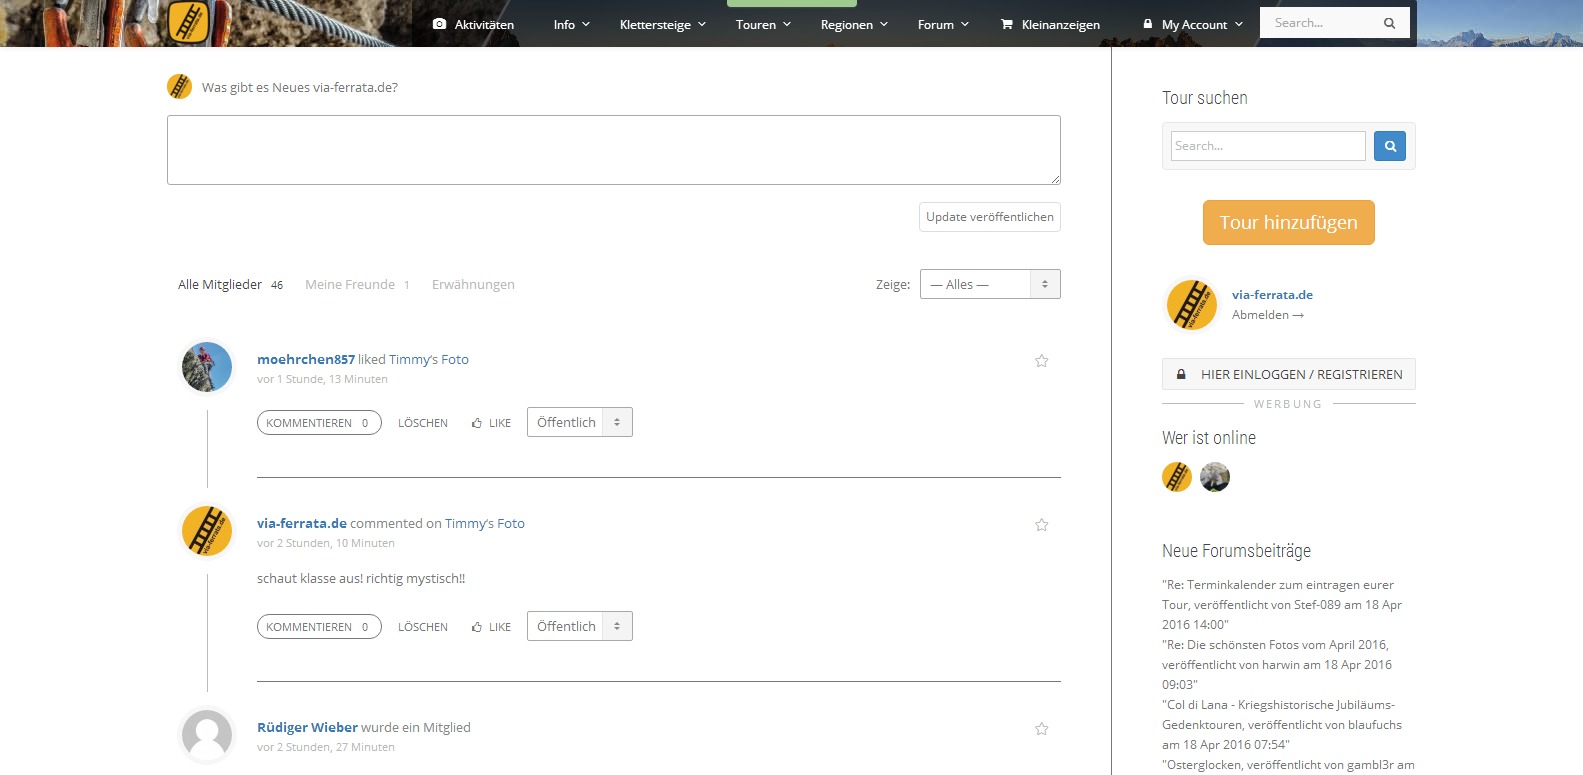This screenshot has width=1583, height=775.
Task: Open the 'Zeige: Alles' filter dropdown
Action: click(x=989, y=284)
